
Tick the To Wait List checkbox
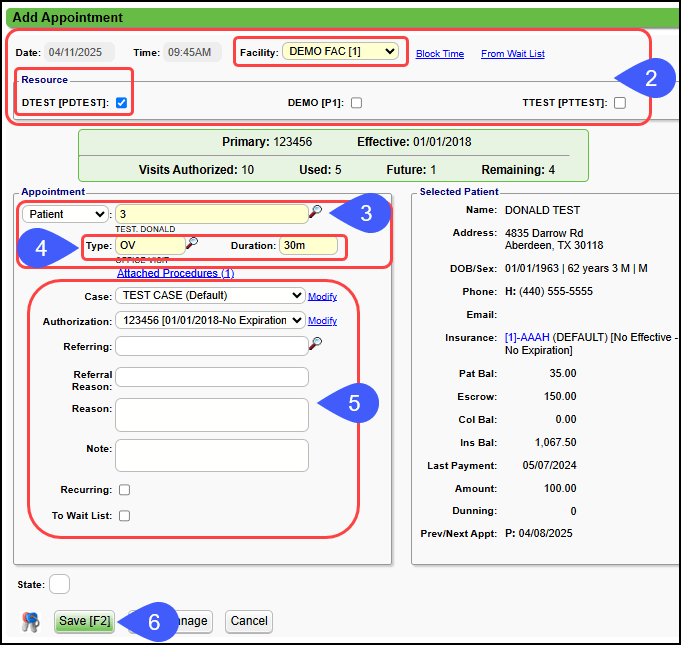point(124,516)
